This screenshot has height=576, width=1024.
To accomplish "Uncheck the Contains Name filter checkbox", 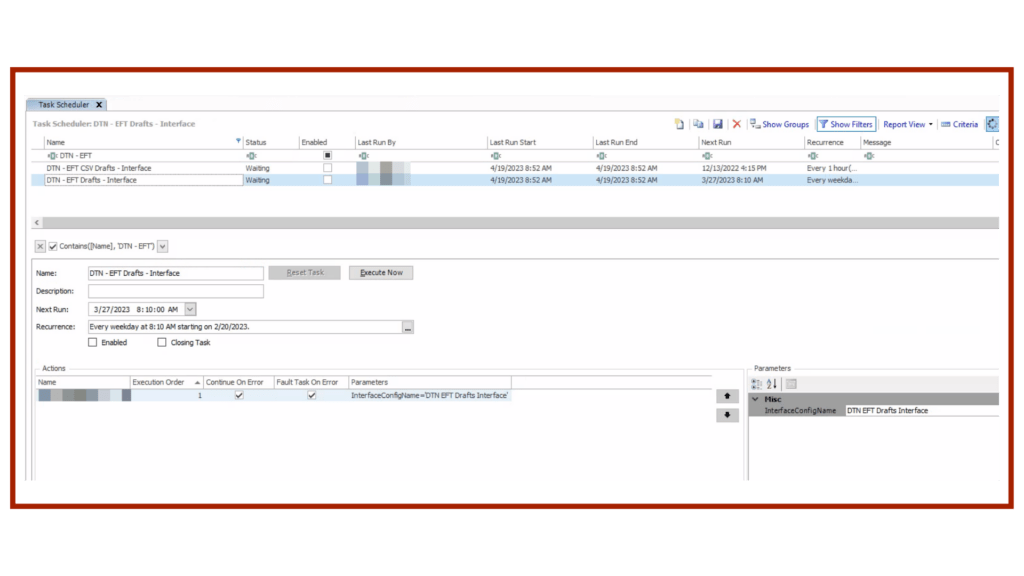I will [x=53, y=246].
